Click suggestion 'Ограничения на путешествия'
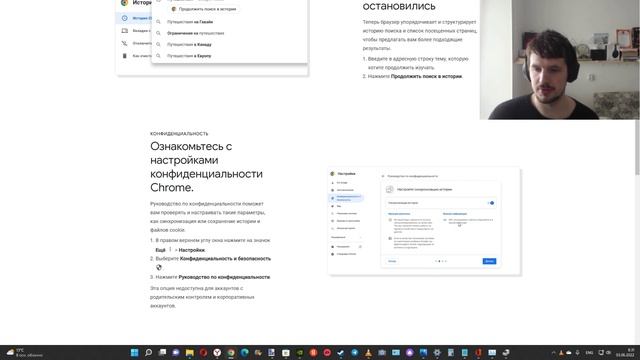 tap(196, 33)
